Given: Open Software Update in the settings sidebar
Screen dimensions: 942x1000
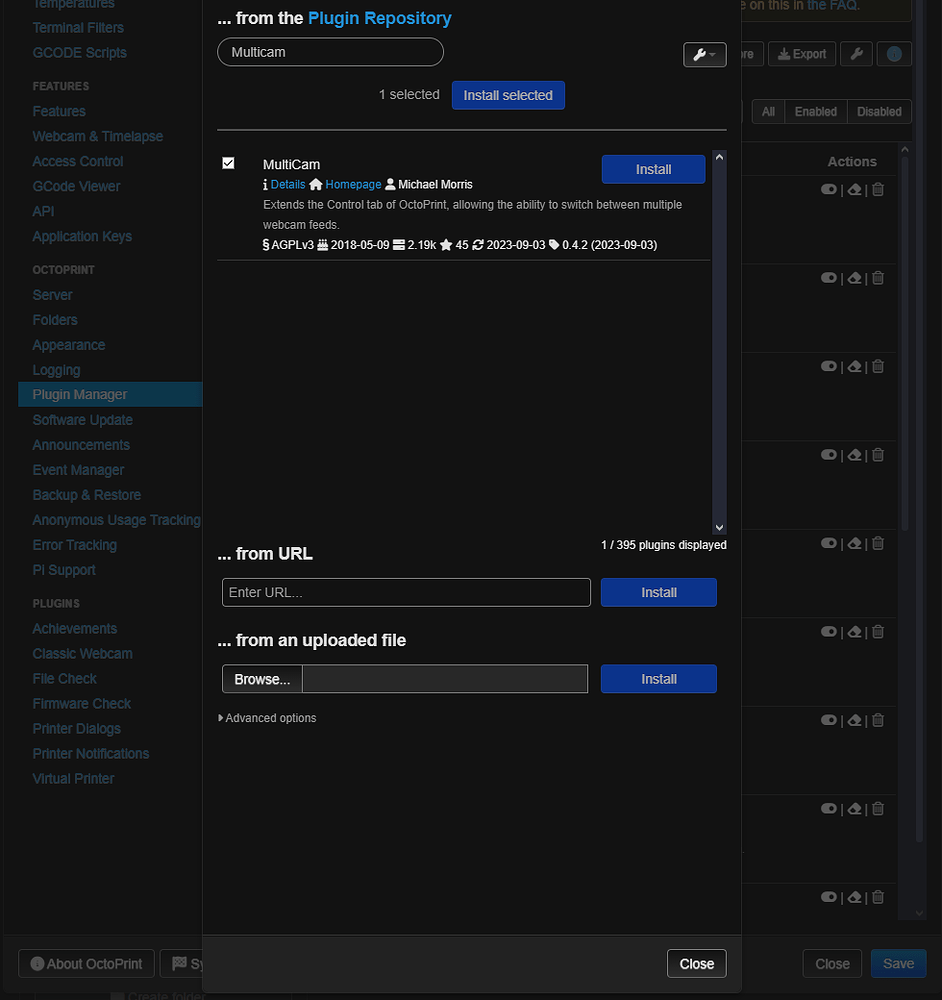Looking at the screenshot, I should coord(82,419).
